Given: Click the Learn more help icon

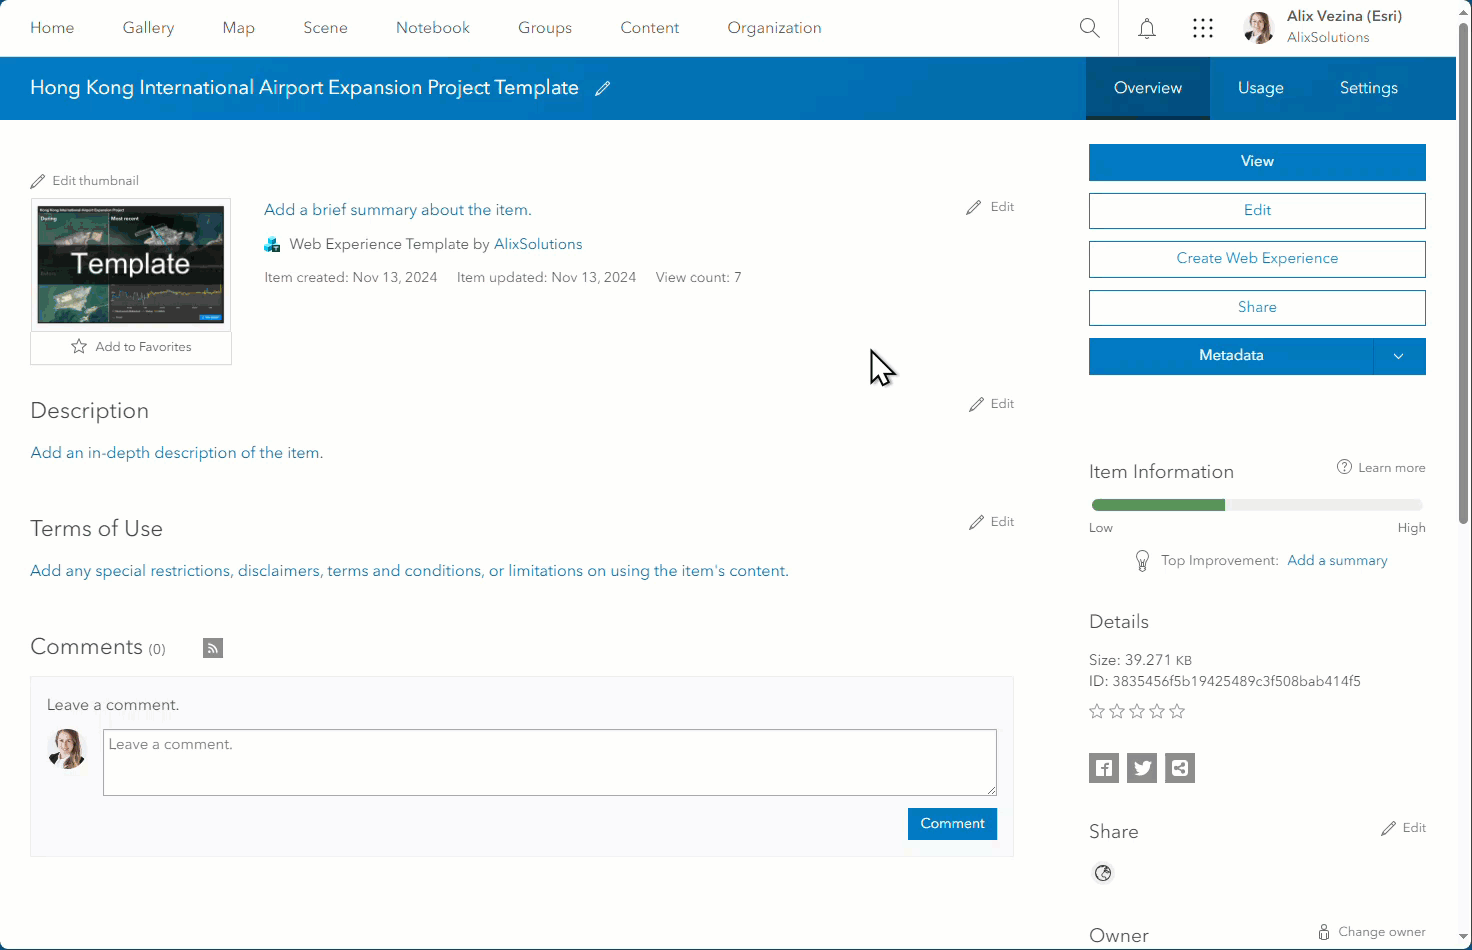Looking at the screenshot, I should point(1344,467).
